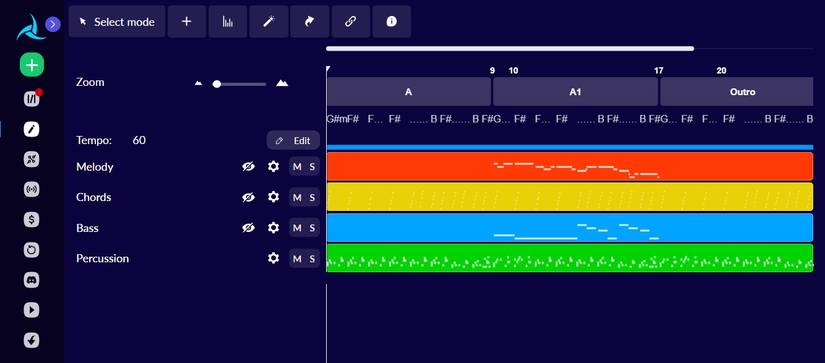This screenshot has height=363, width=825.
Task: Open the info toolbar icon
Action: click(391, 22)
